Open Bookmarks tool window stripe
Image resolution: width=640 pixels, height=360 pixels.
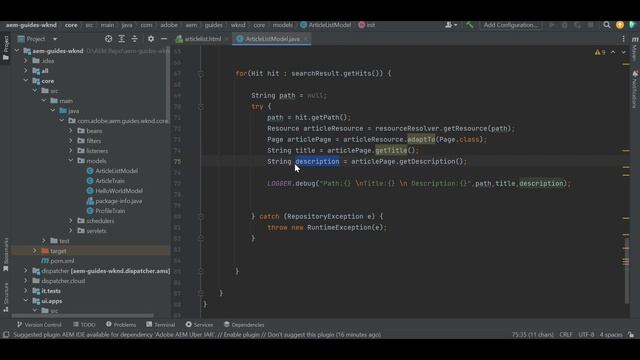tap(6, 255)
